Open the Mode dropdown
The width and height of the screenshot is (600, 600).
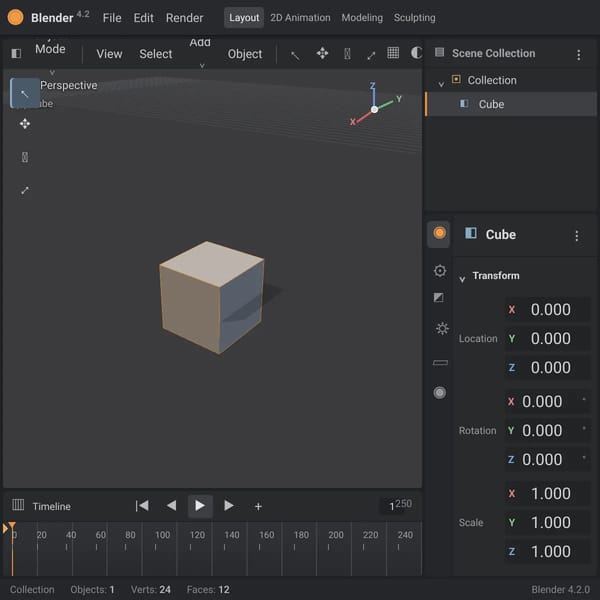pos(50,49)
